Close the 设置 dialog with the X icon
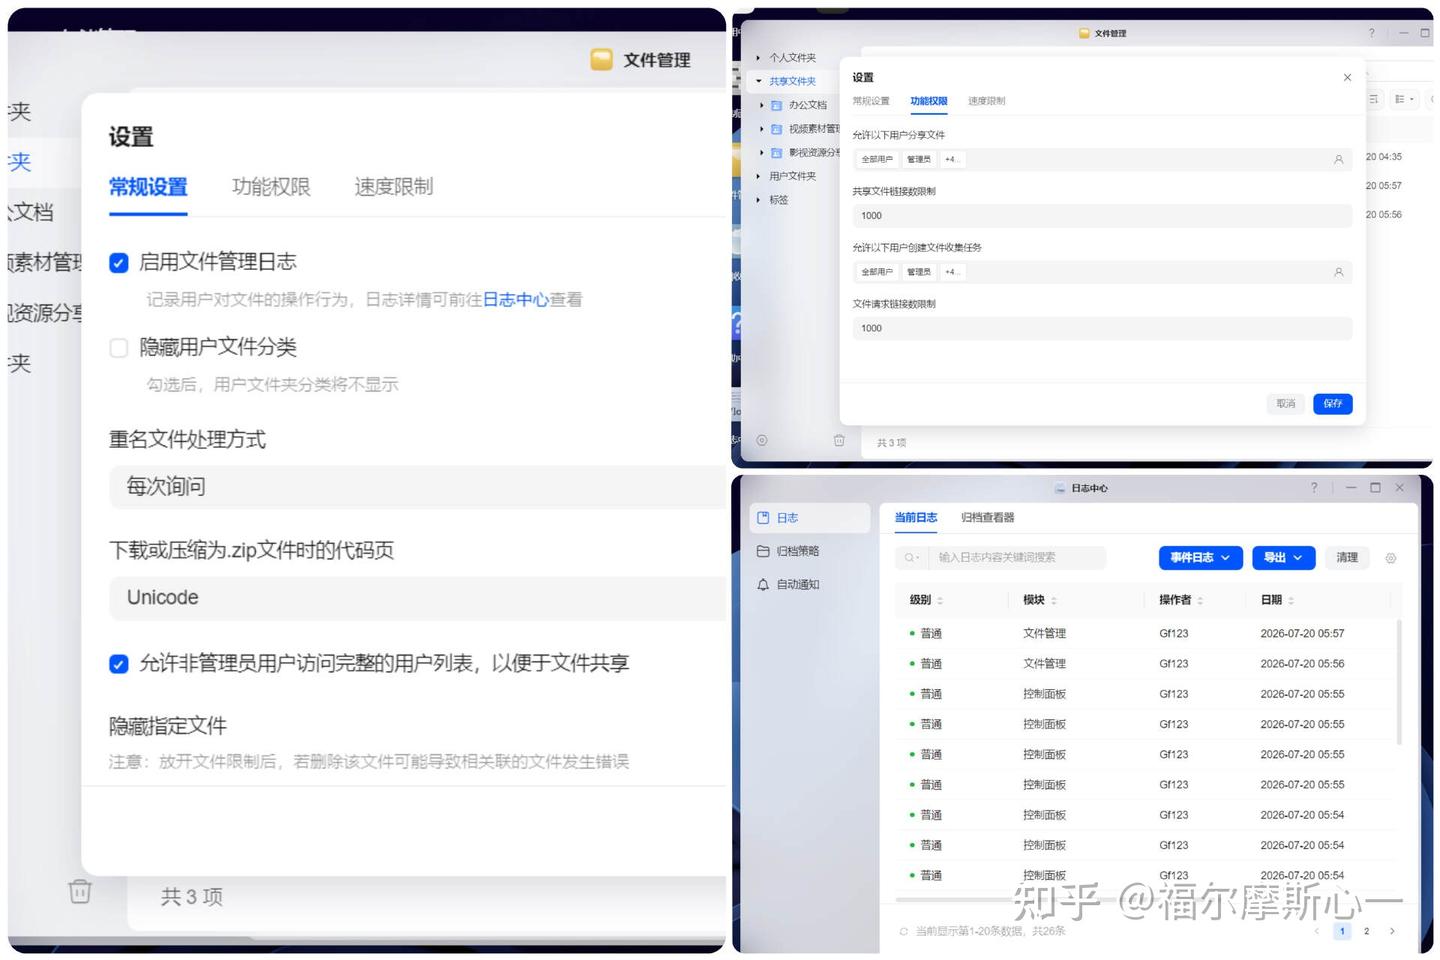Screen dimensions: 1440x960 coord(1347,77)
